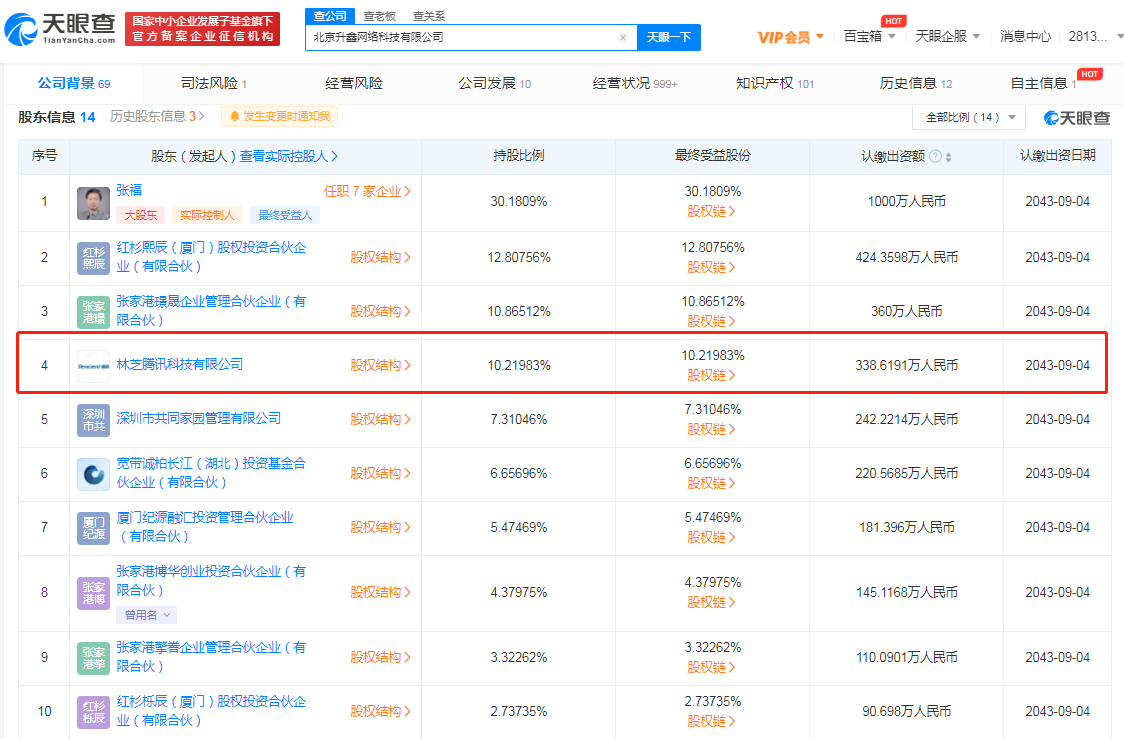1124x739 pixels.
Task: Open 查看实际控股人 link
Action: [x=288, y=156]
